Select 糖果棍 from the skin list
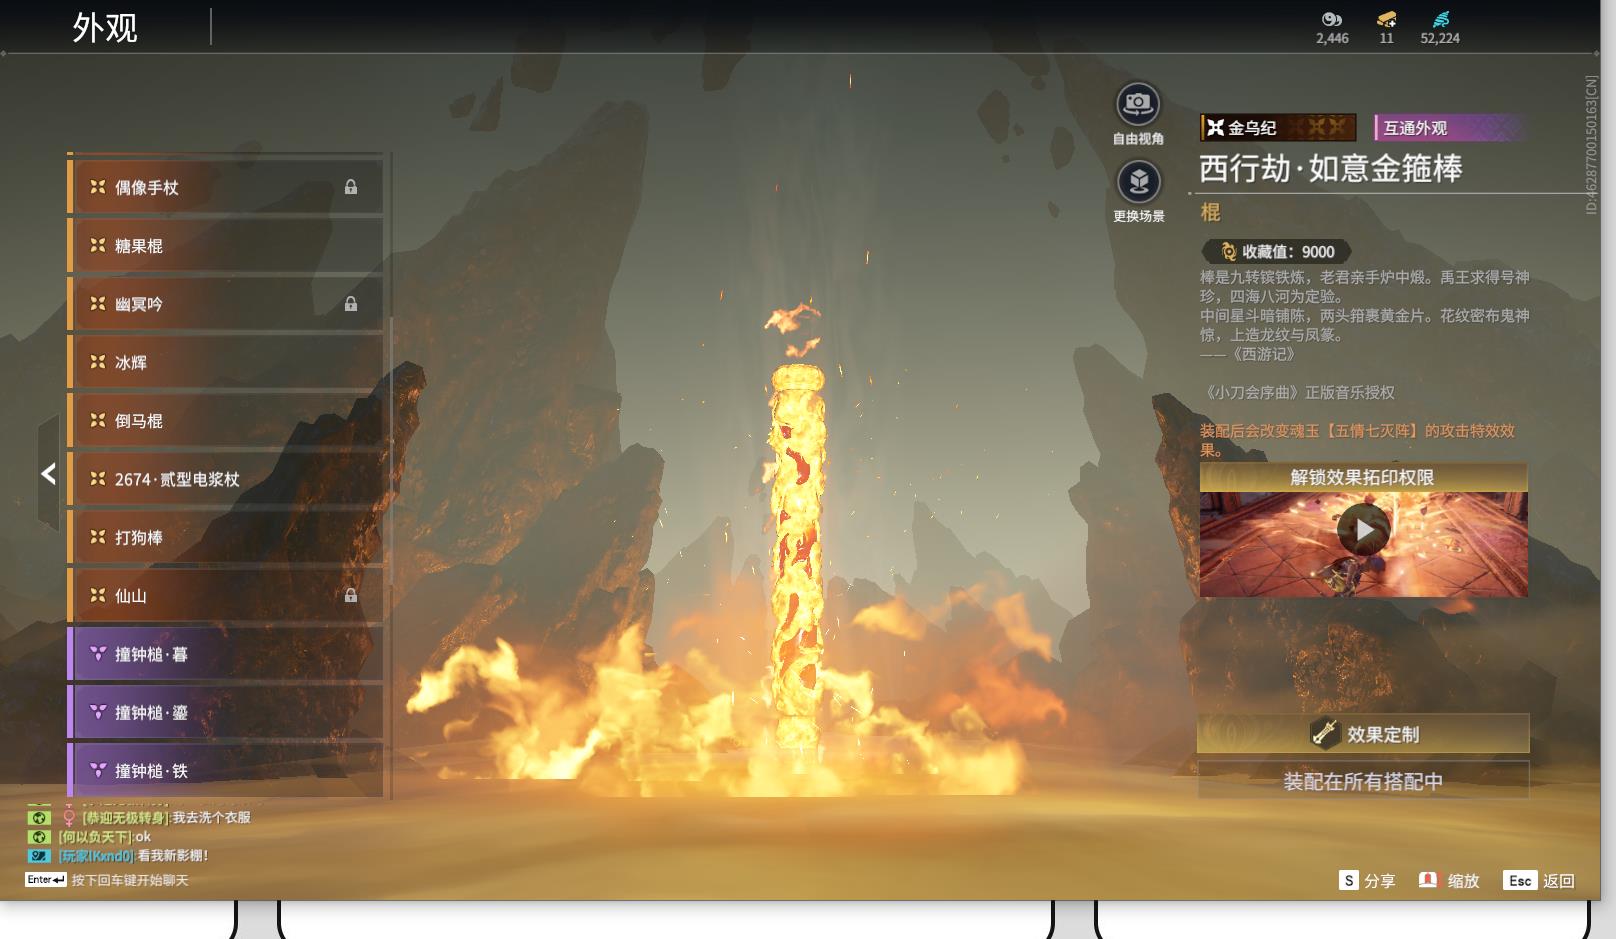 (226, 246)
